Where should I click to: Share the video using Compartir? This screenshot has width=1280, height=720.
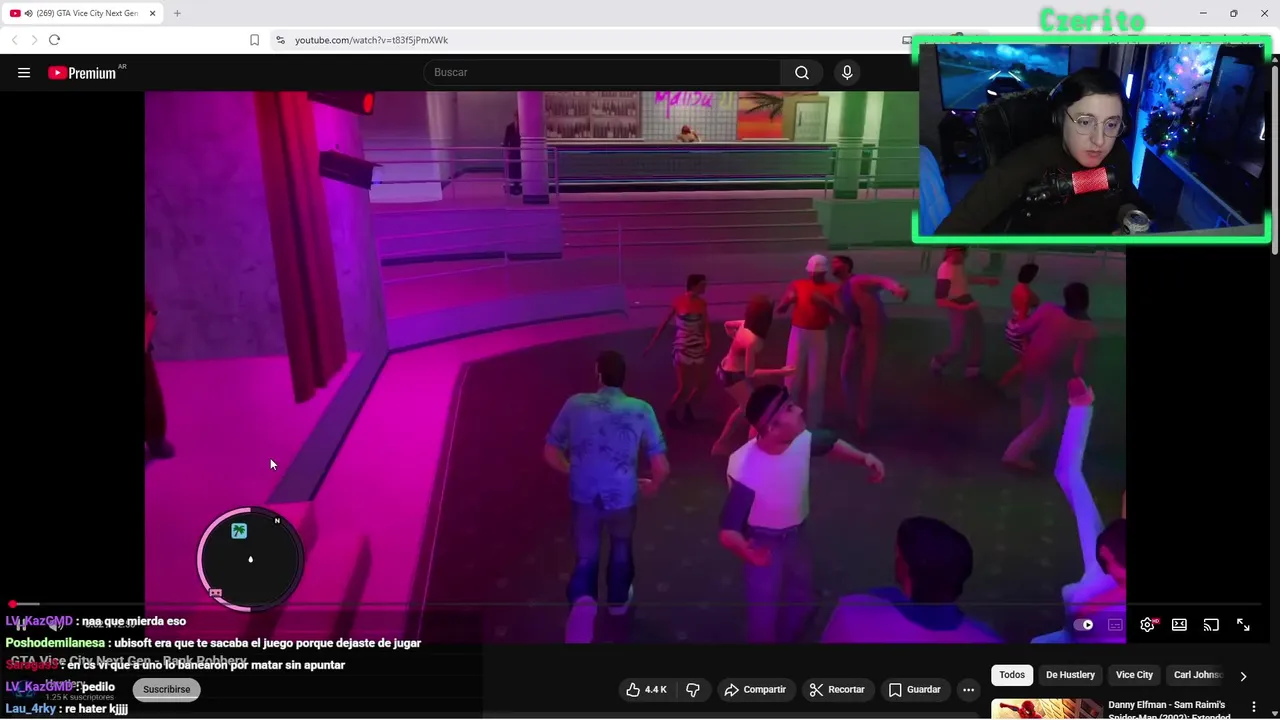[x=755, y=690]
